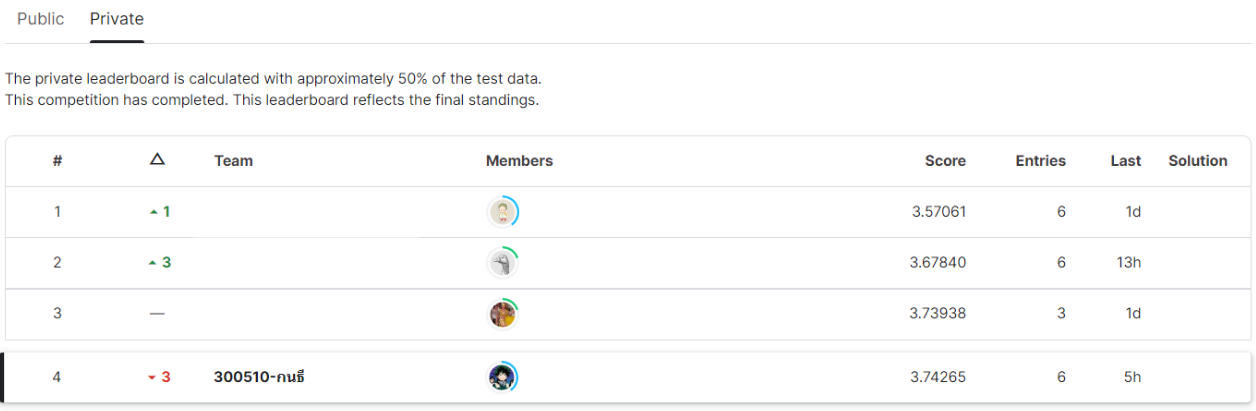Select the score 3.74265 in highlighted row
Screen dimensions: 1256x411
click(938, 377)
